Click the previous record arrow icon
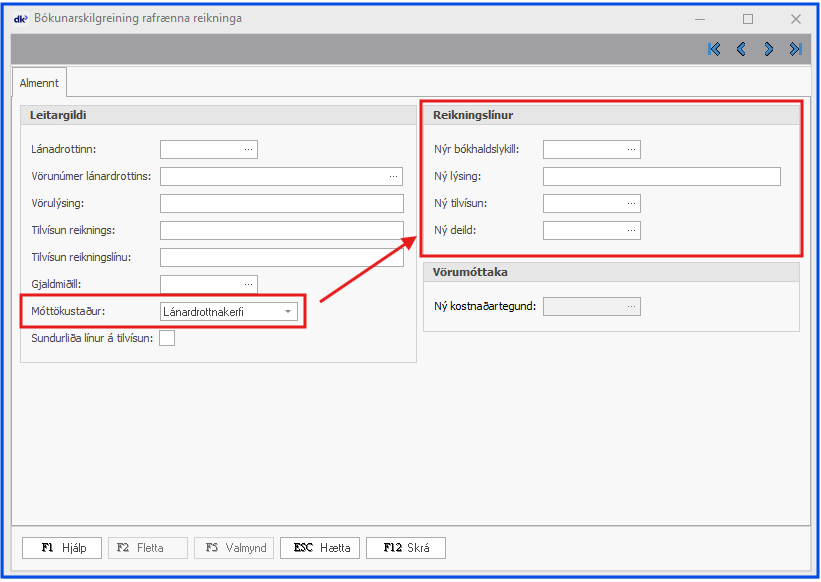This screenshot has height=582, width=821. click(x=741, y=49)
